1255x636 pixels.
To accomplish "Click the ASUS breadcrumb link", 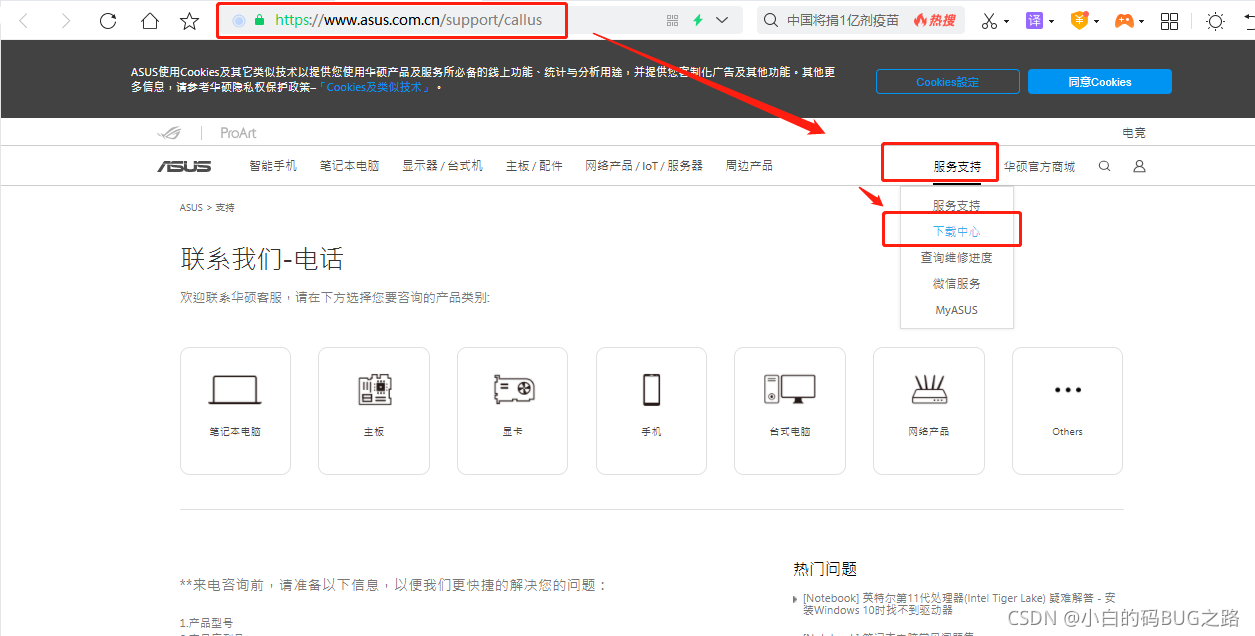I will 191,208.
